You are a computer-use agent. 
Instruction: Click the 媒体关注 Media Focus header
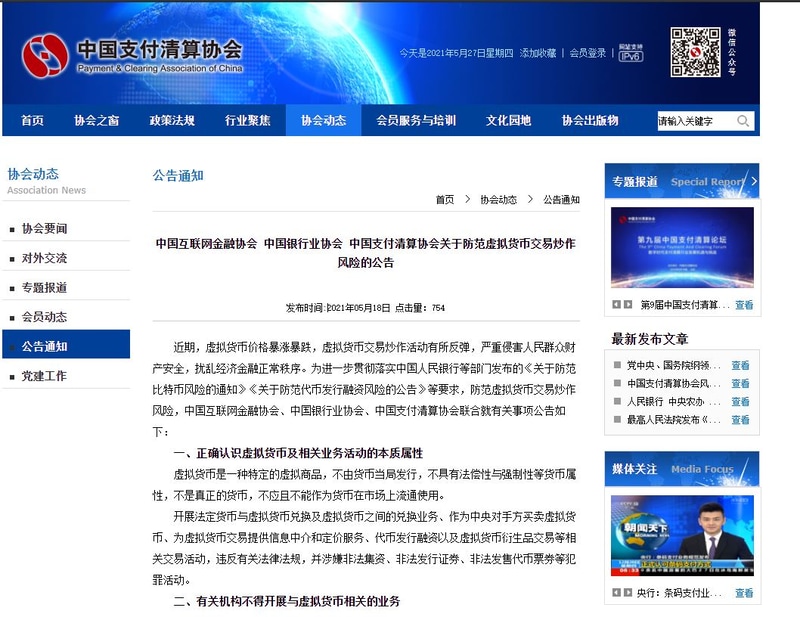click(682, 469)
